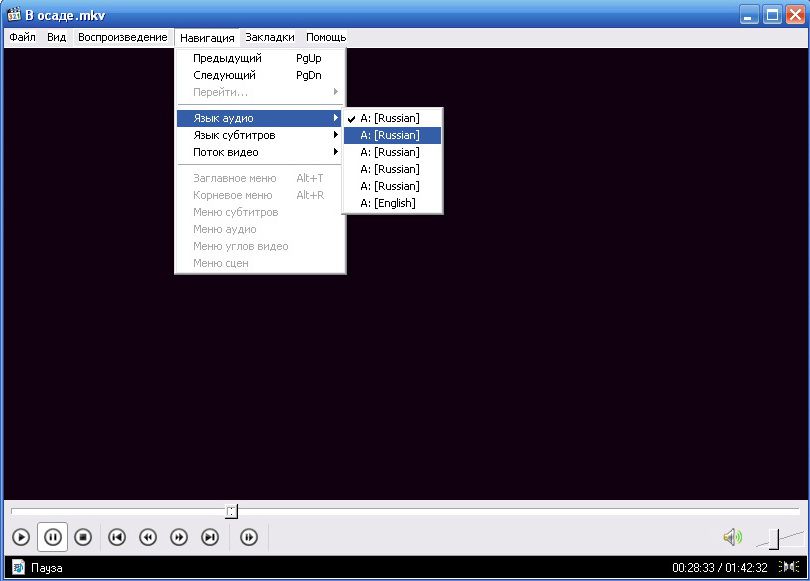Image resolution: width=810 pixels, height=581 pixels.
Task: Increase playback speed with fast-forward icon
Action: [x=179, y=537]
